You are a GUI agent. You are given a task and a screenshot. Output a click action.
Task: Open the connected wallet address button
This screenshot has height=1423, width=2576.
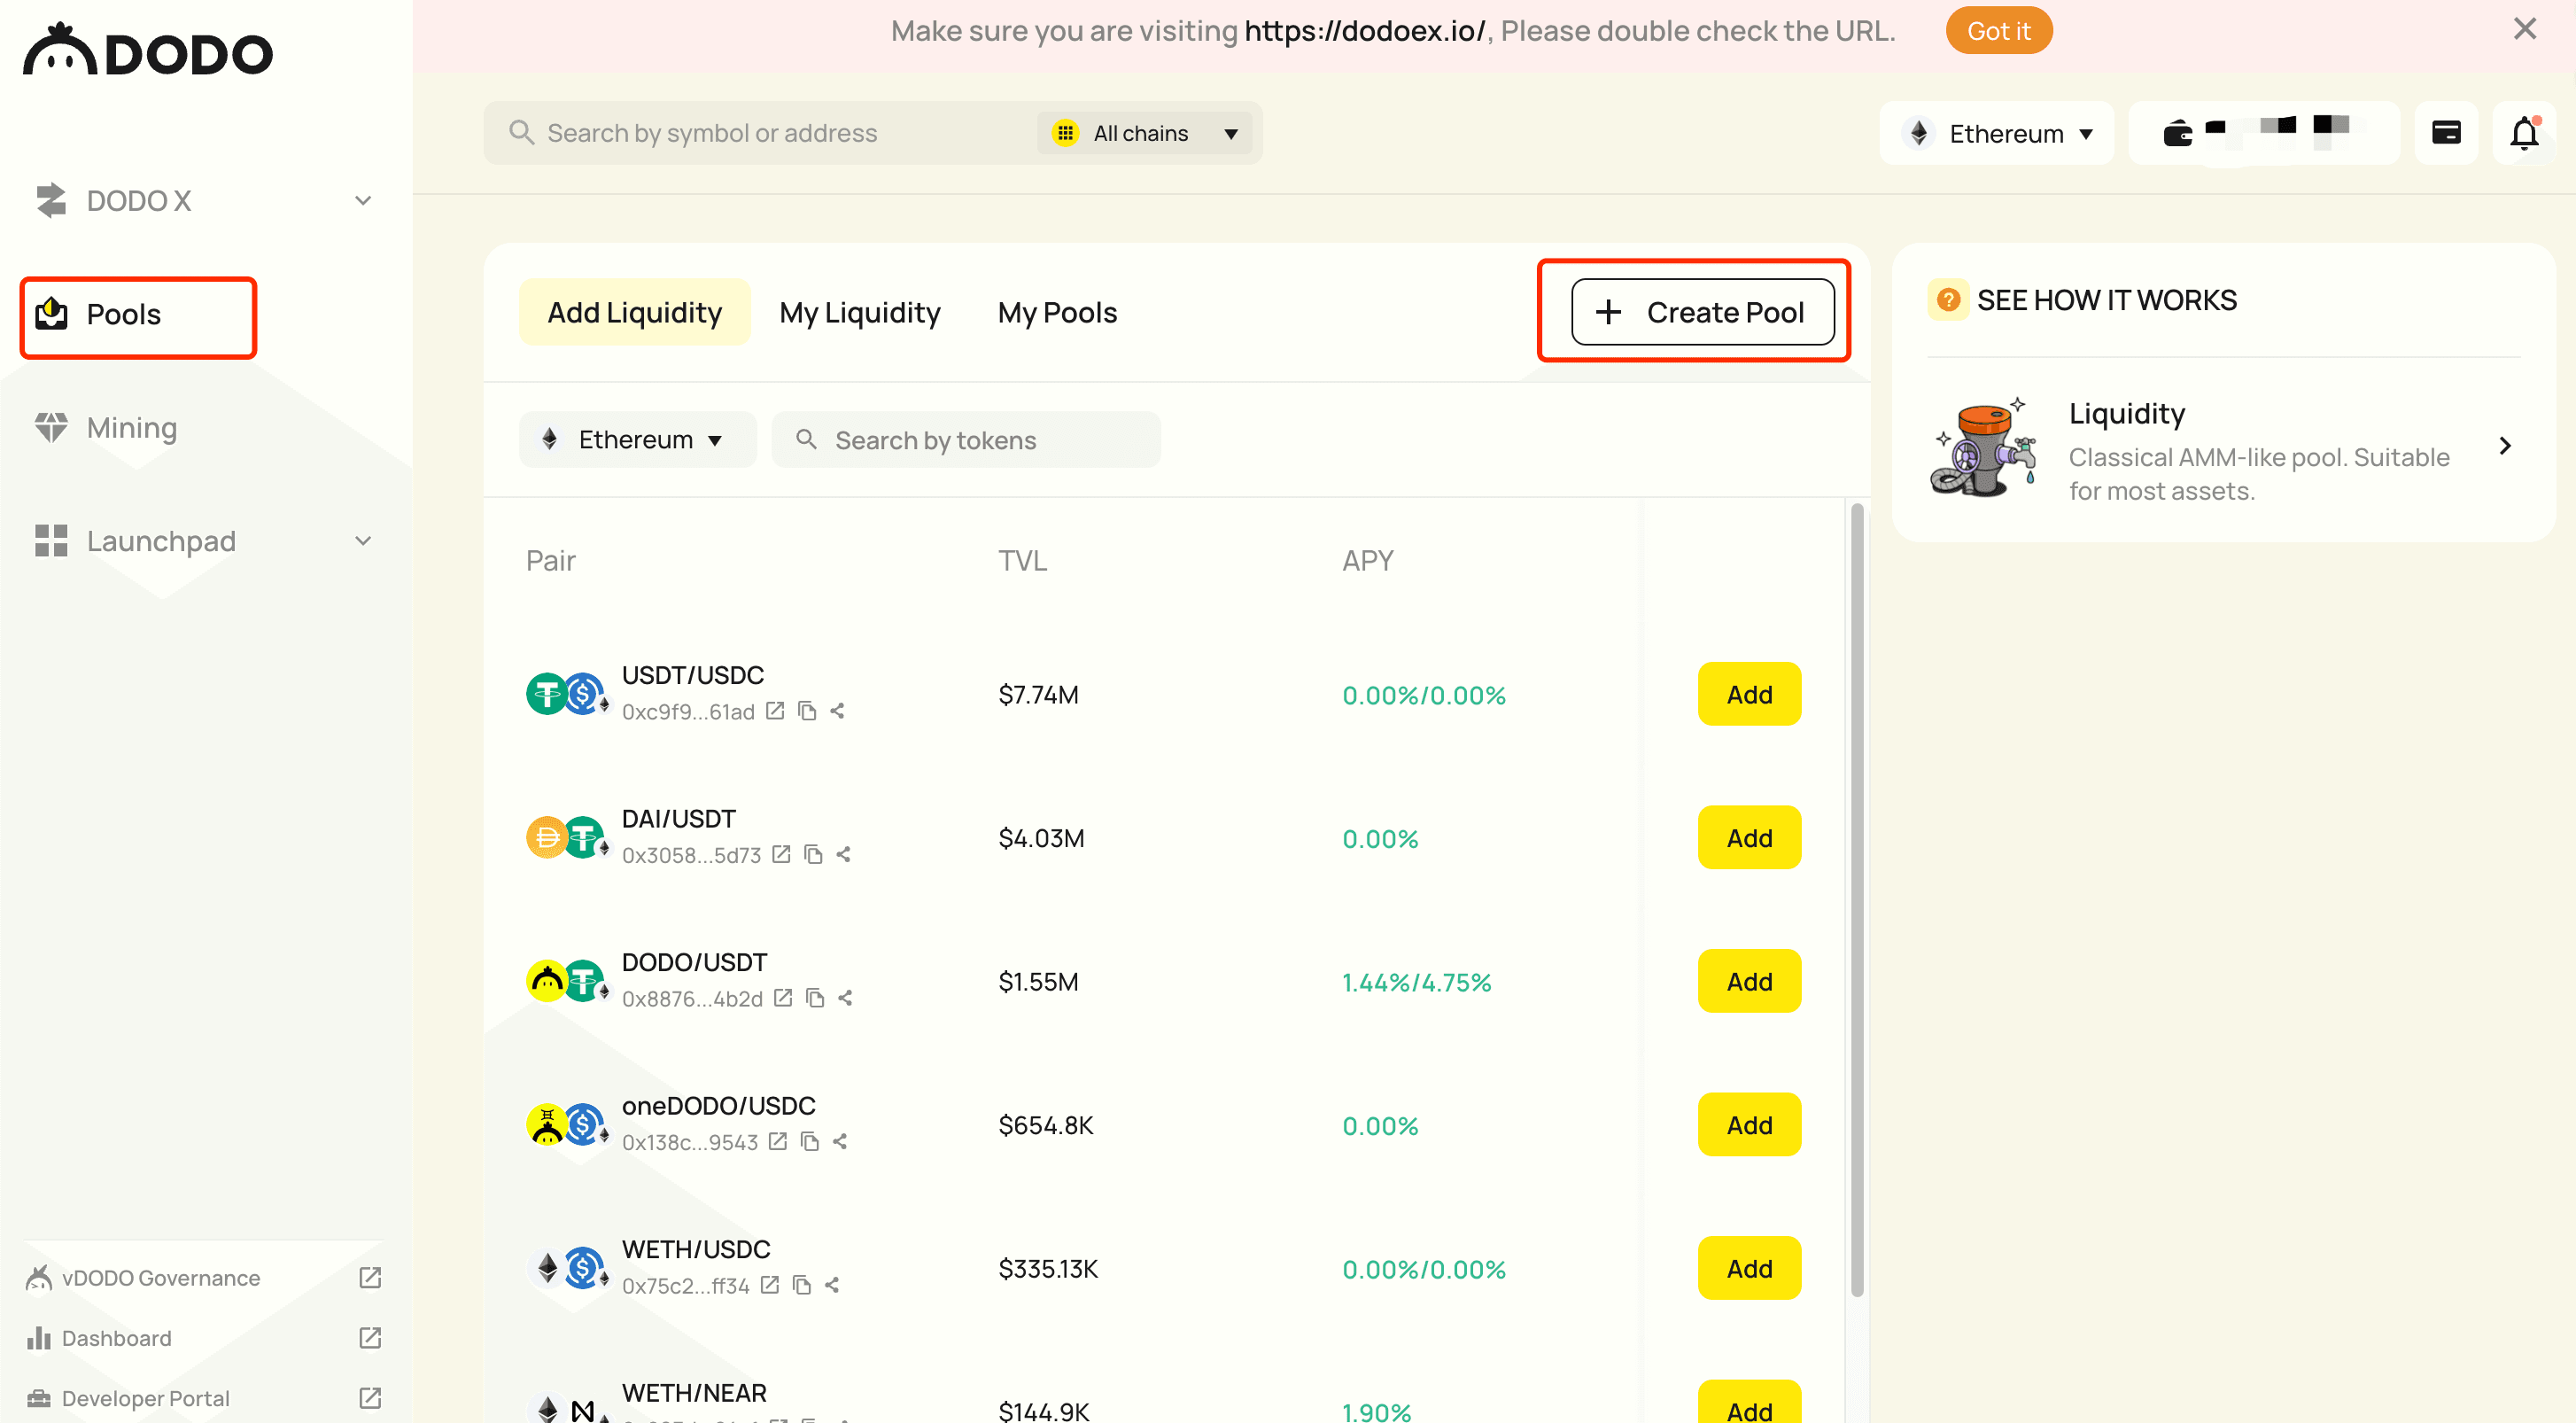[x=2263, y=133]
